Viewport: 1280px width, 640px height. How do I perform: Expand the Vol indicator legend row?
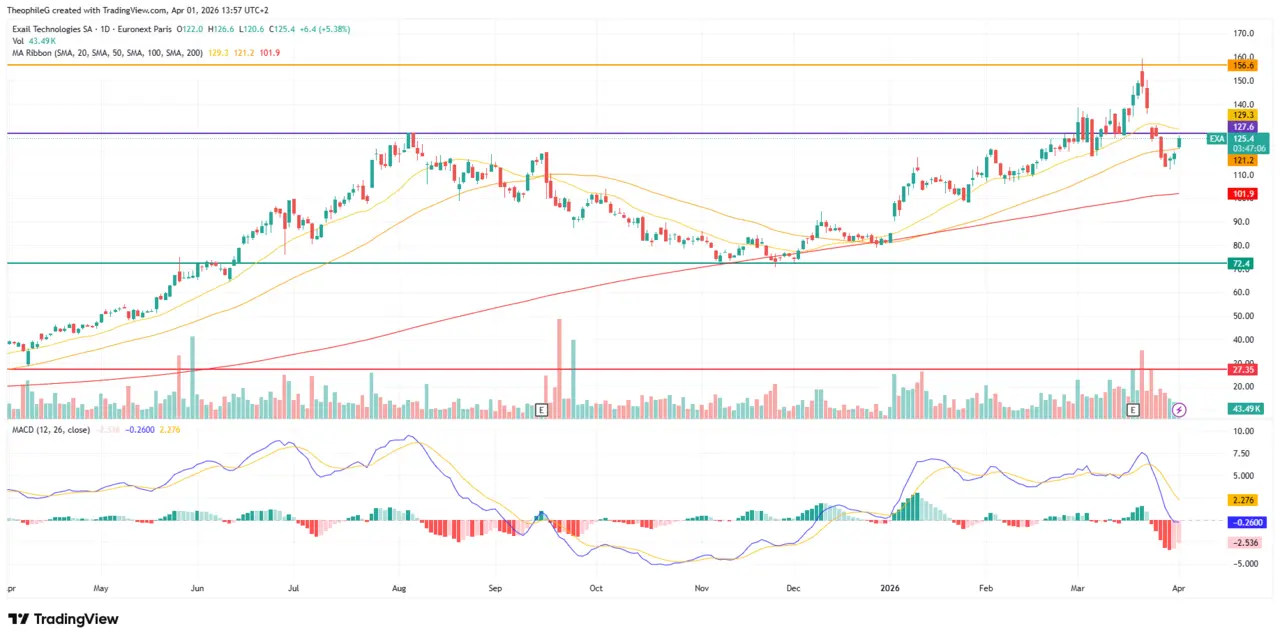[17, 43]
